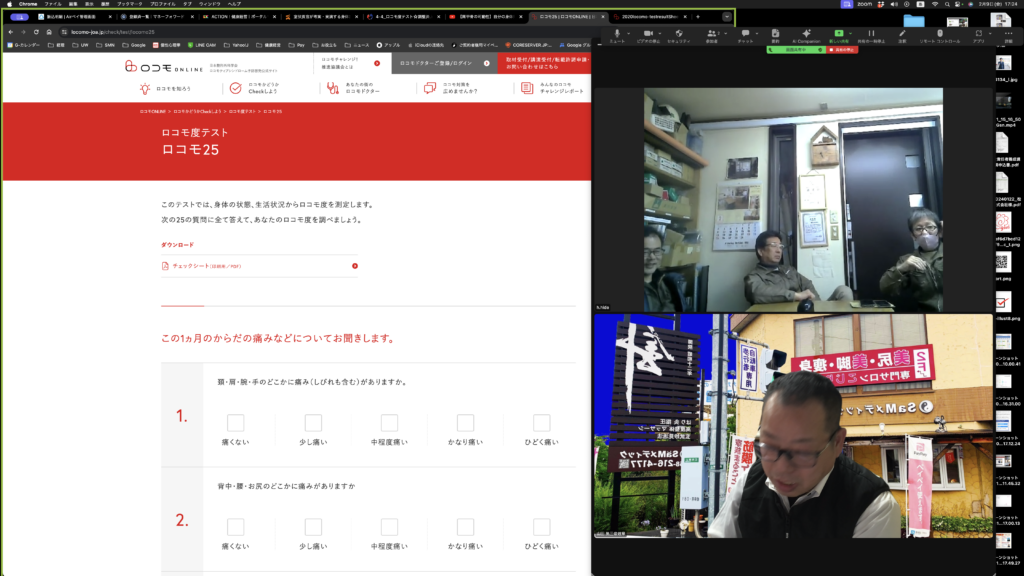Reload the page in Chrome
1024x576 pixels.
36,31
